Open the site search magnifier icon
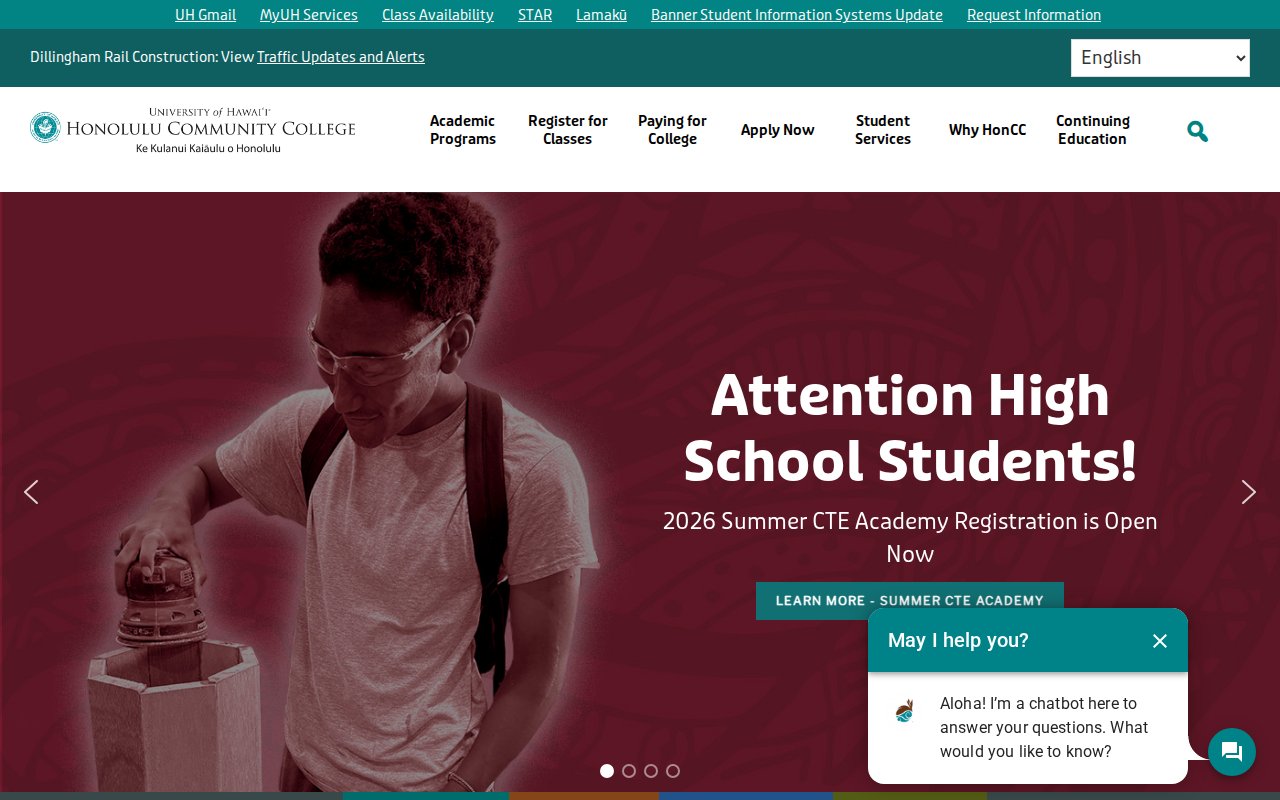Screen dimensions: 1280x800 1197,131
